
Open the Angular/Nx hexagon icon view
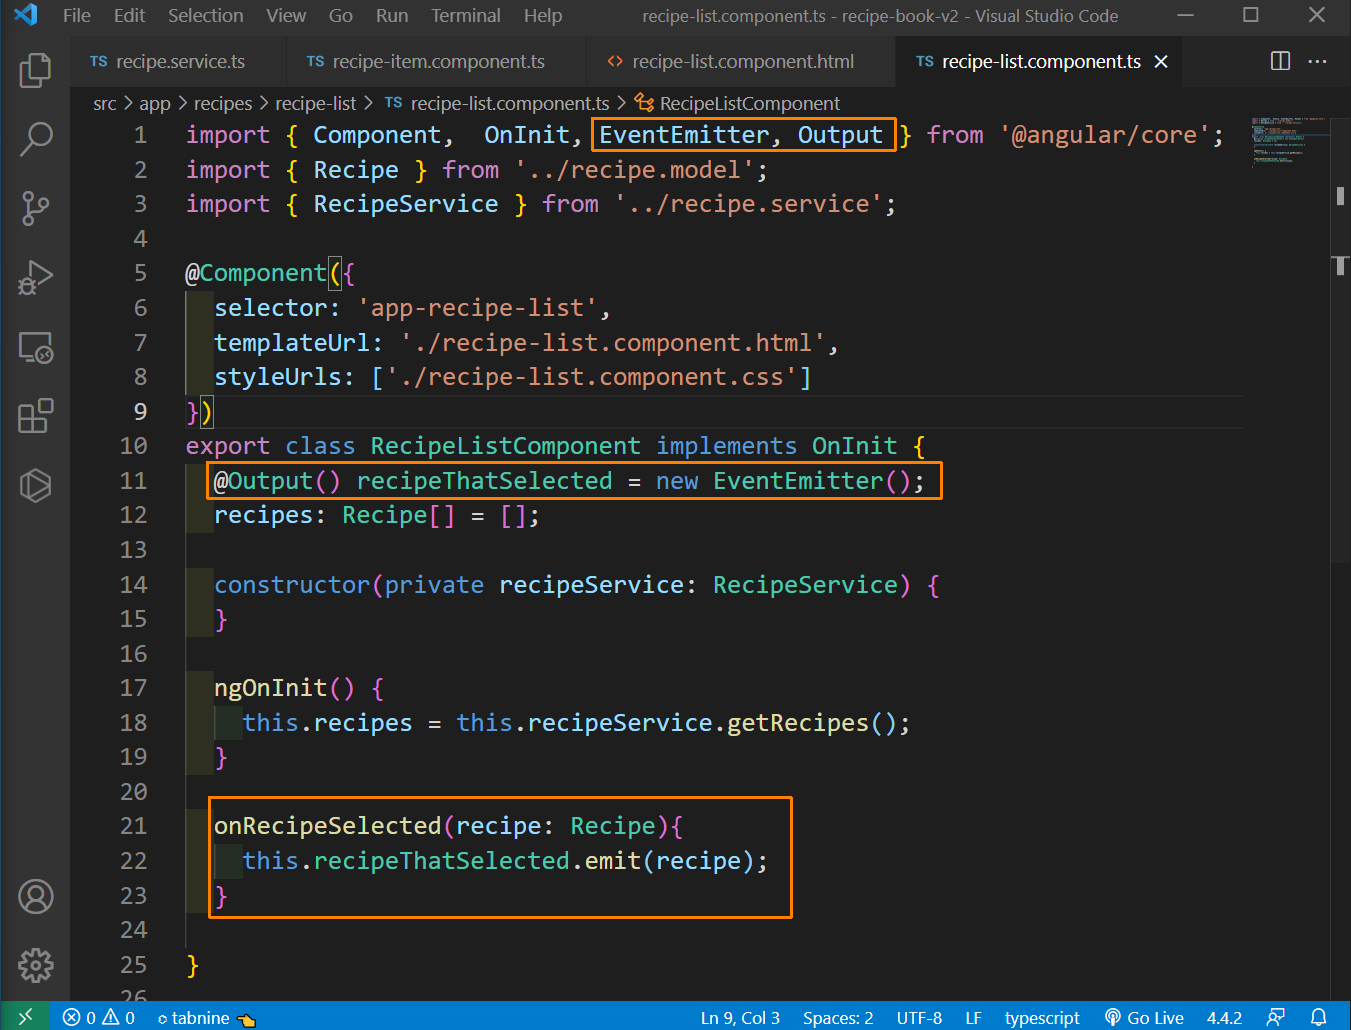(35, 486)
